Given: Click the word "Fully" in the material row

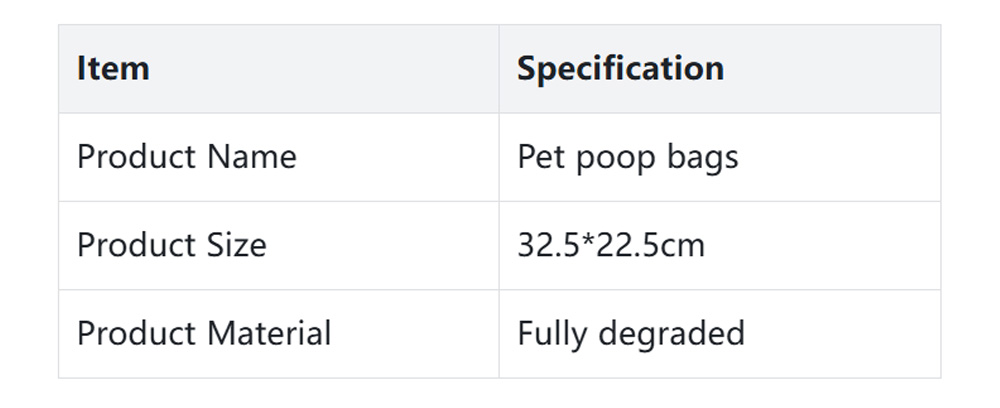Looking at the screenshot, I should (x=552, y=335).
